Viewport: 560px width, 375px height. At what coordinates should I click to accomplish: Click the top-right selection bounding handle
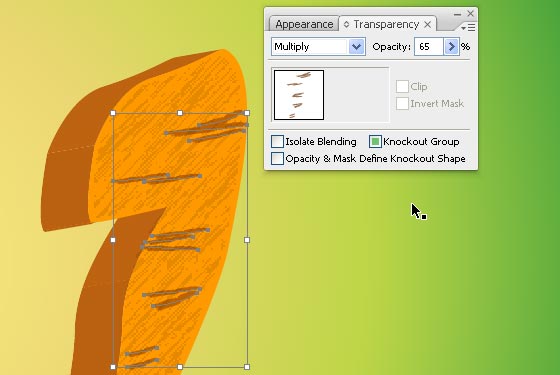click(247, 113)
